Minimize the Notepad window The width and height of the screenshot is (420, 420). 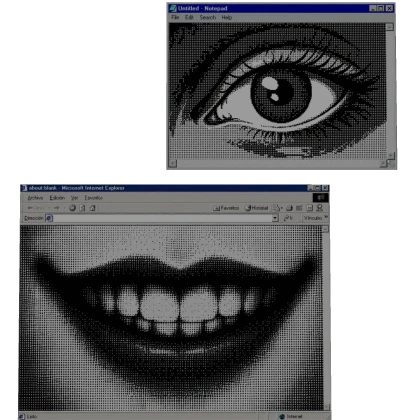(x=373, y=8)
